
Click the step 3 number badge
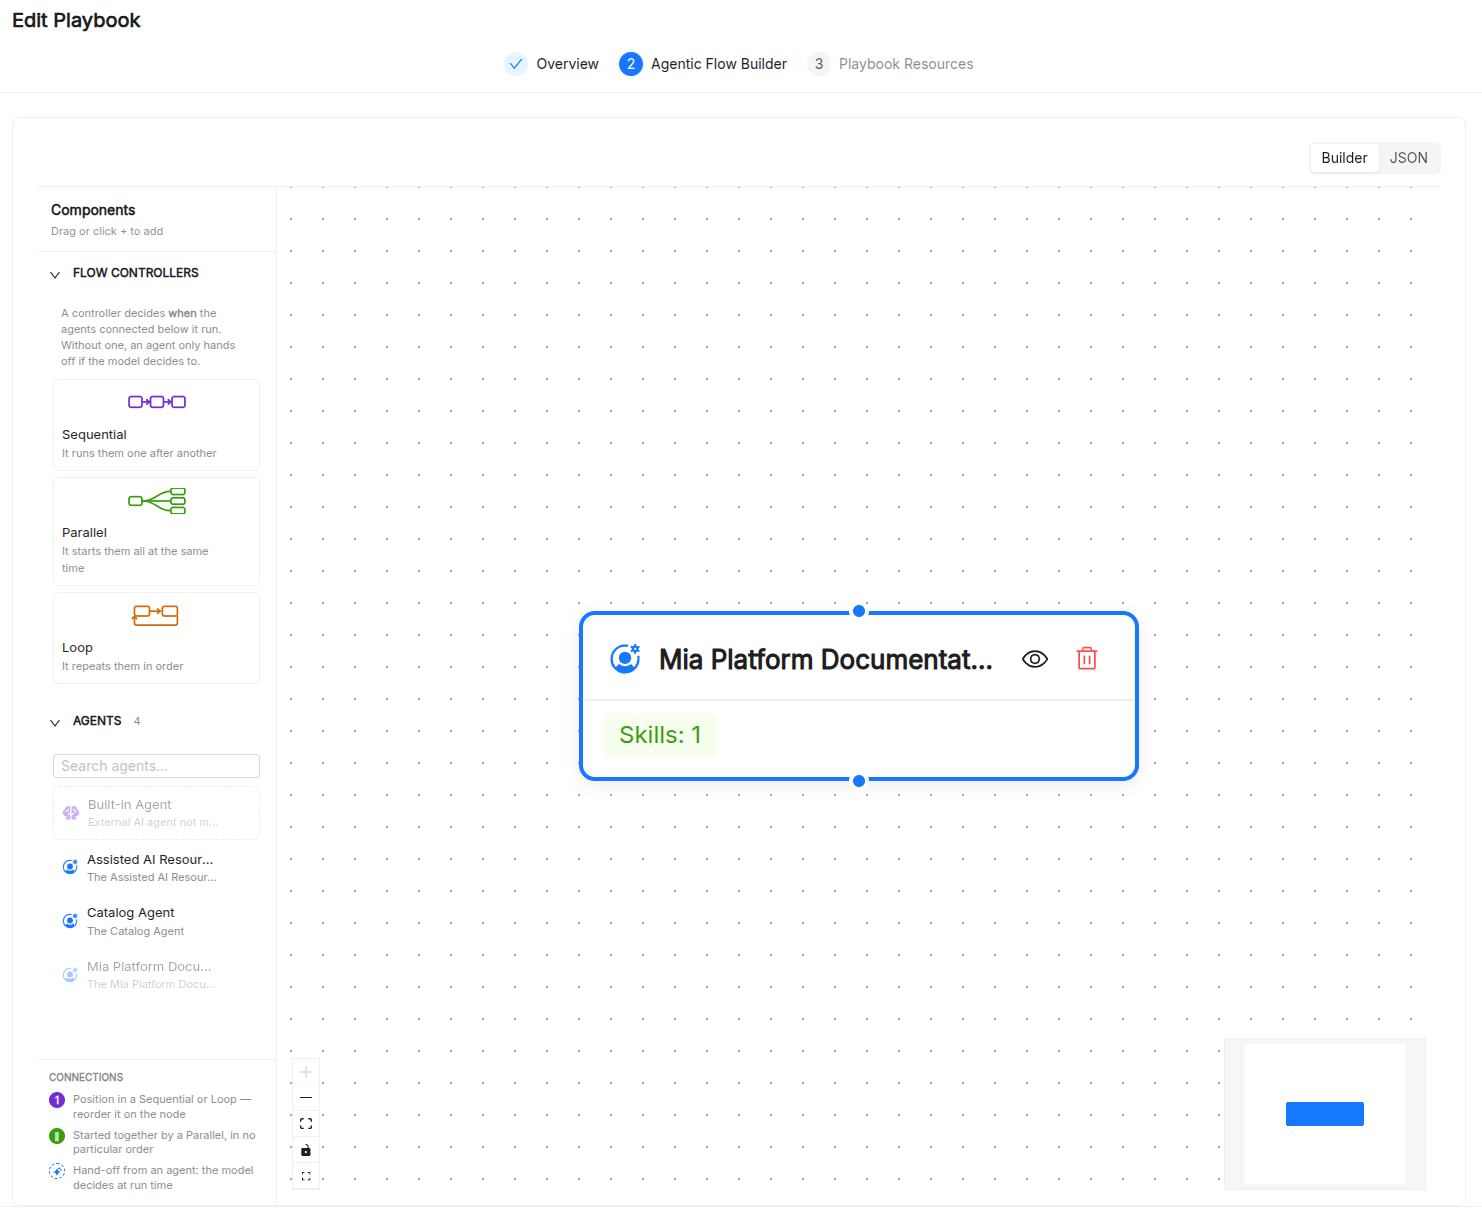[819, 64]
